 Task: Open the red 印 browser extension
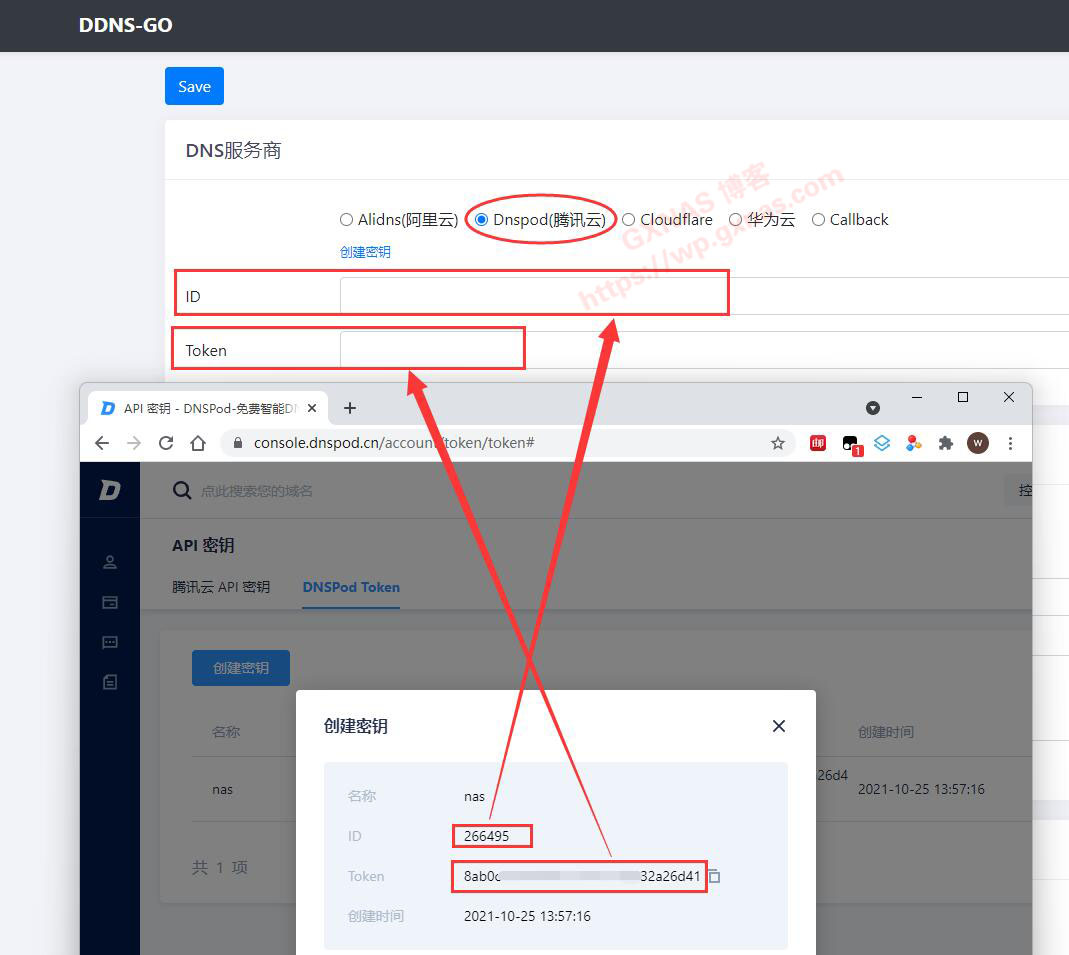817,443
